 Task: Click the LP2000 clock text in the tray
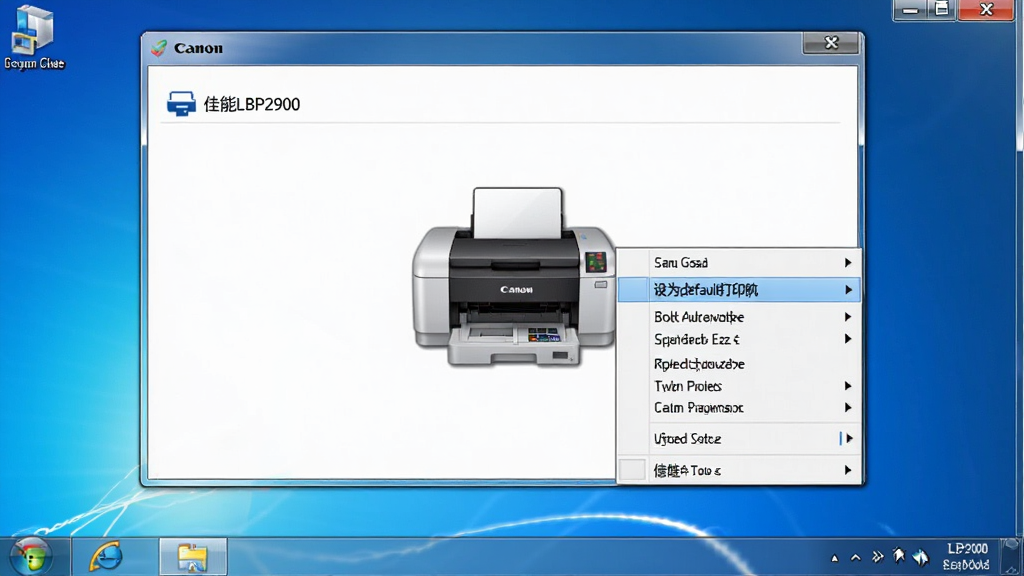[967, 549]
